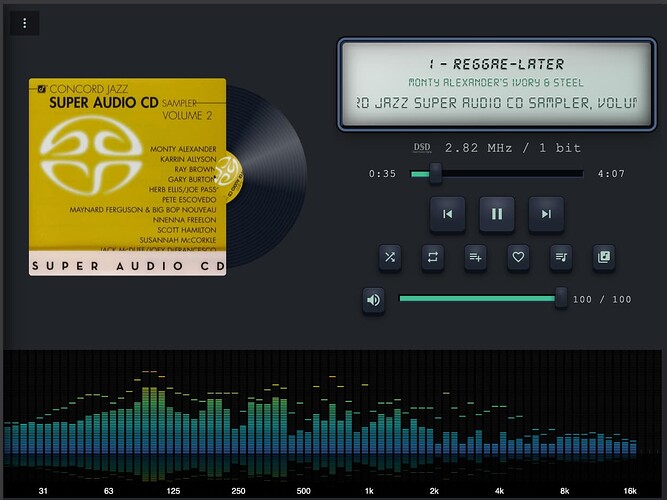
Task: Click the 125 frequency label
Action: (173, 491)
